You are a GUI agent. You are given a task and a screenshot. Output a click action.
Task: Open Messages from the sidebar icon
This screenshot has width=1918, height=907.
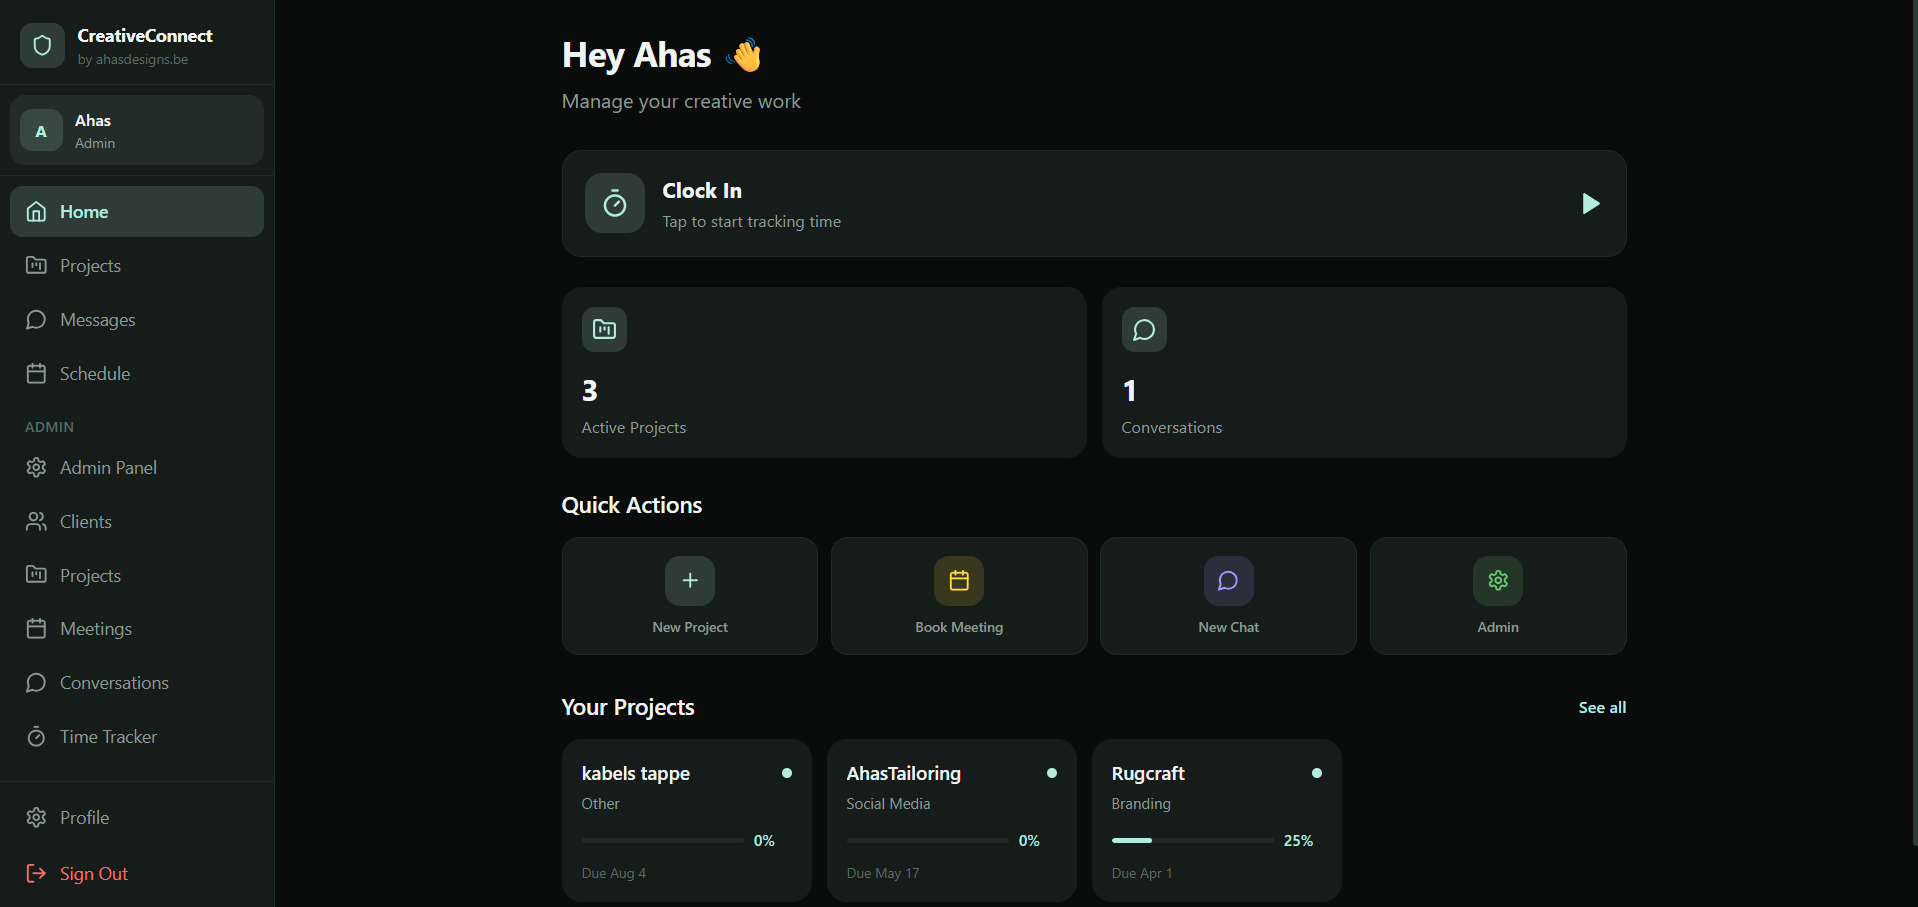(36, 319)
